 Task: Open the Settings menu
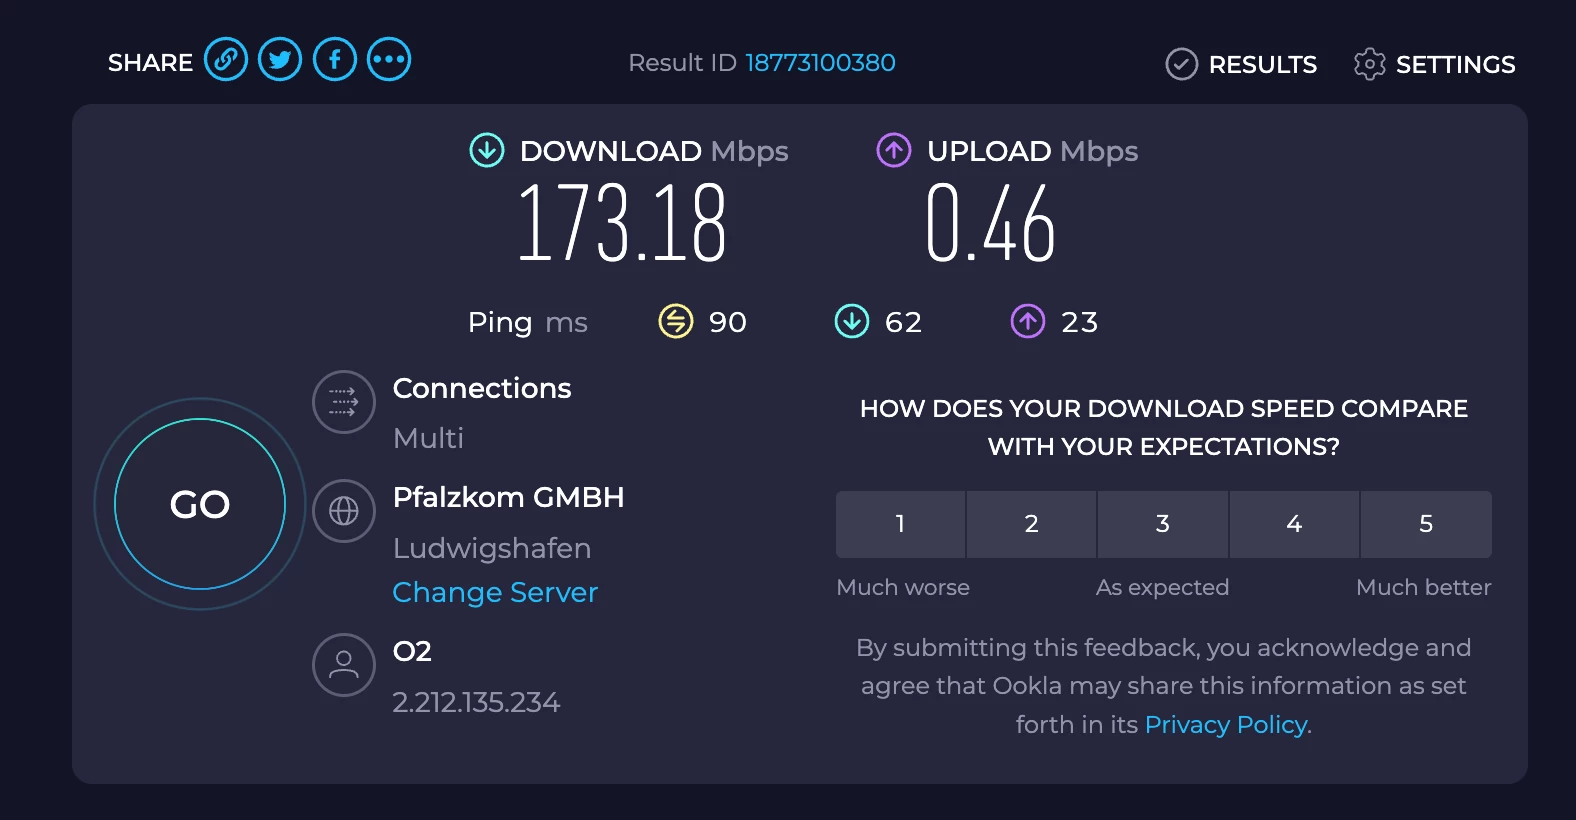click(x=1435, y=64)
